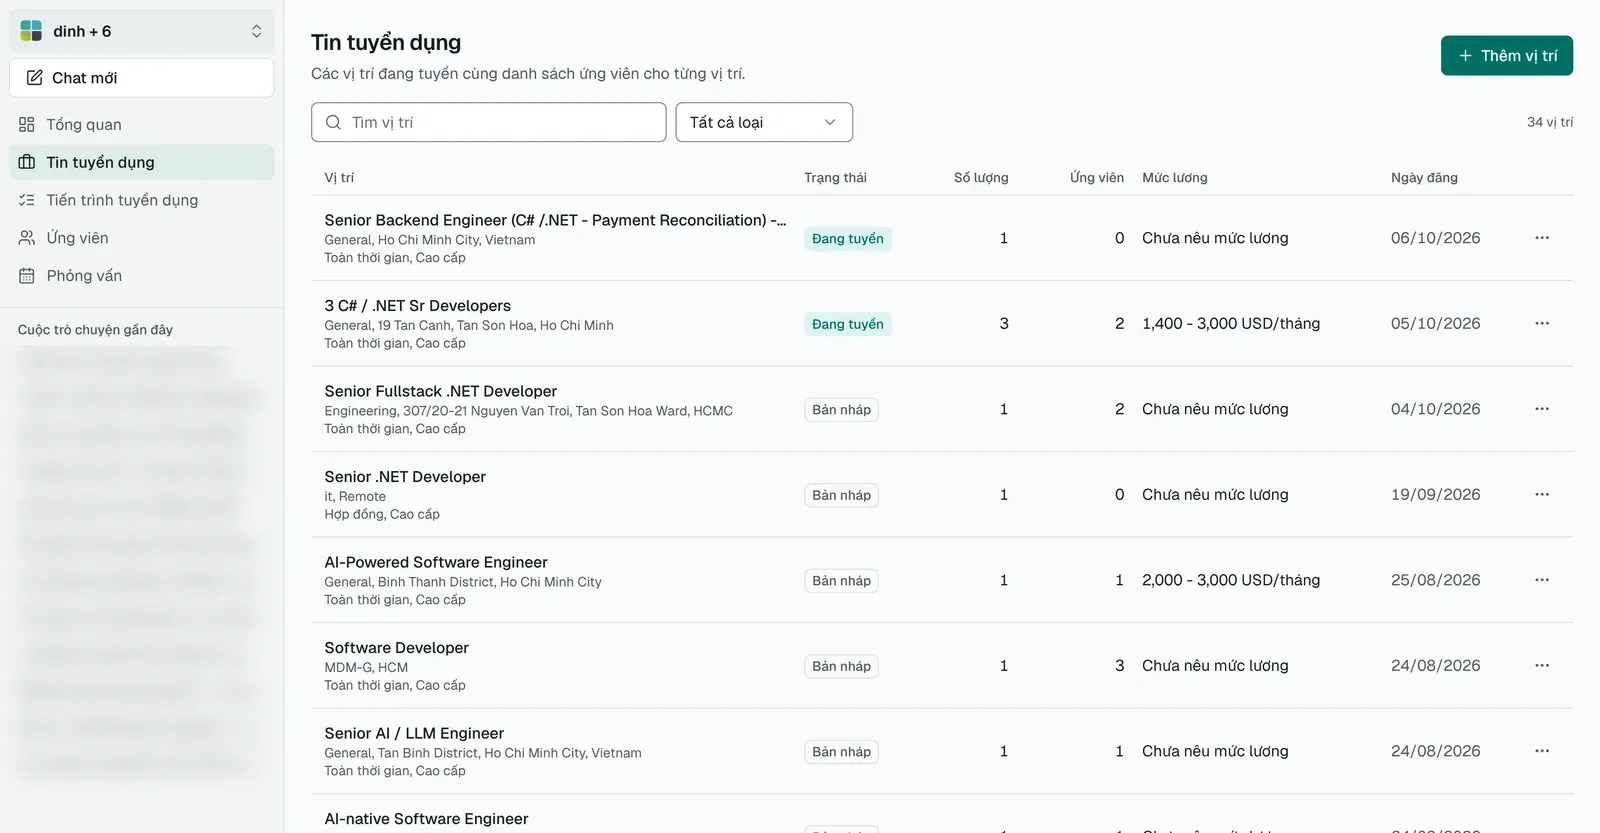Select Tin tuyển dụng in sidebar

tap(141, 162)
